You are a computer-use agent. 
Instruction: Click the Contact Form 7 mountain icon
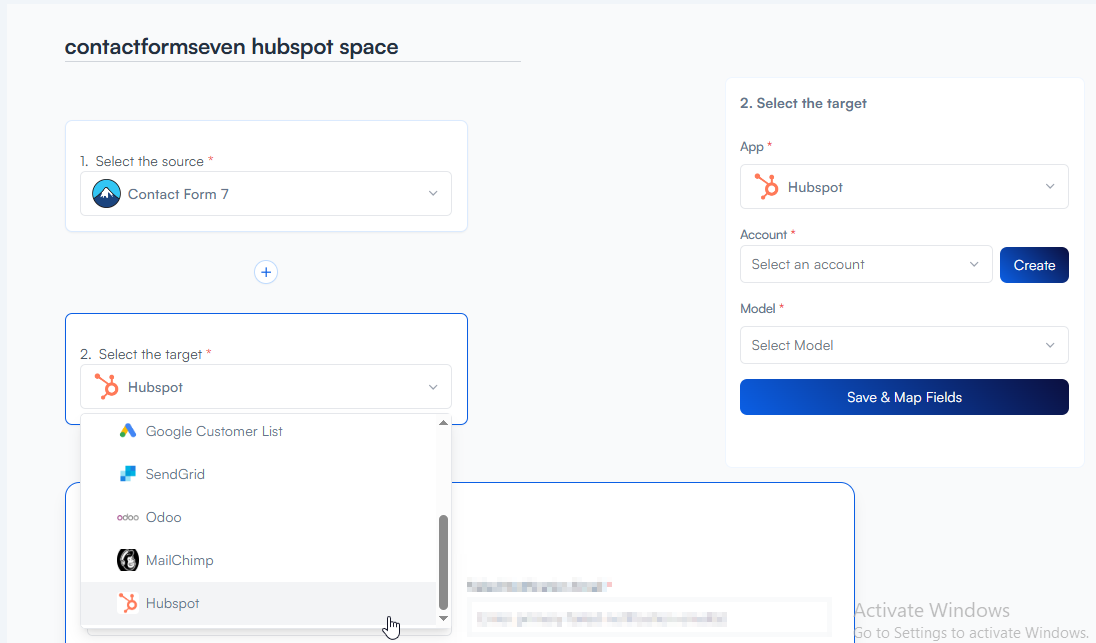click(x=106, y=194)
